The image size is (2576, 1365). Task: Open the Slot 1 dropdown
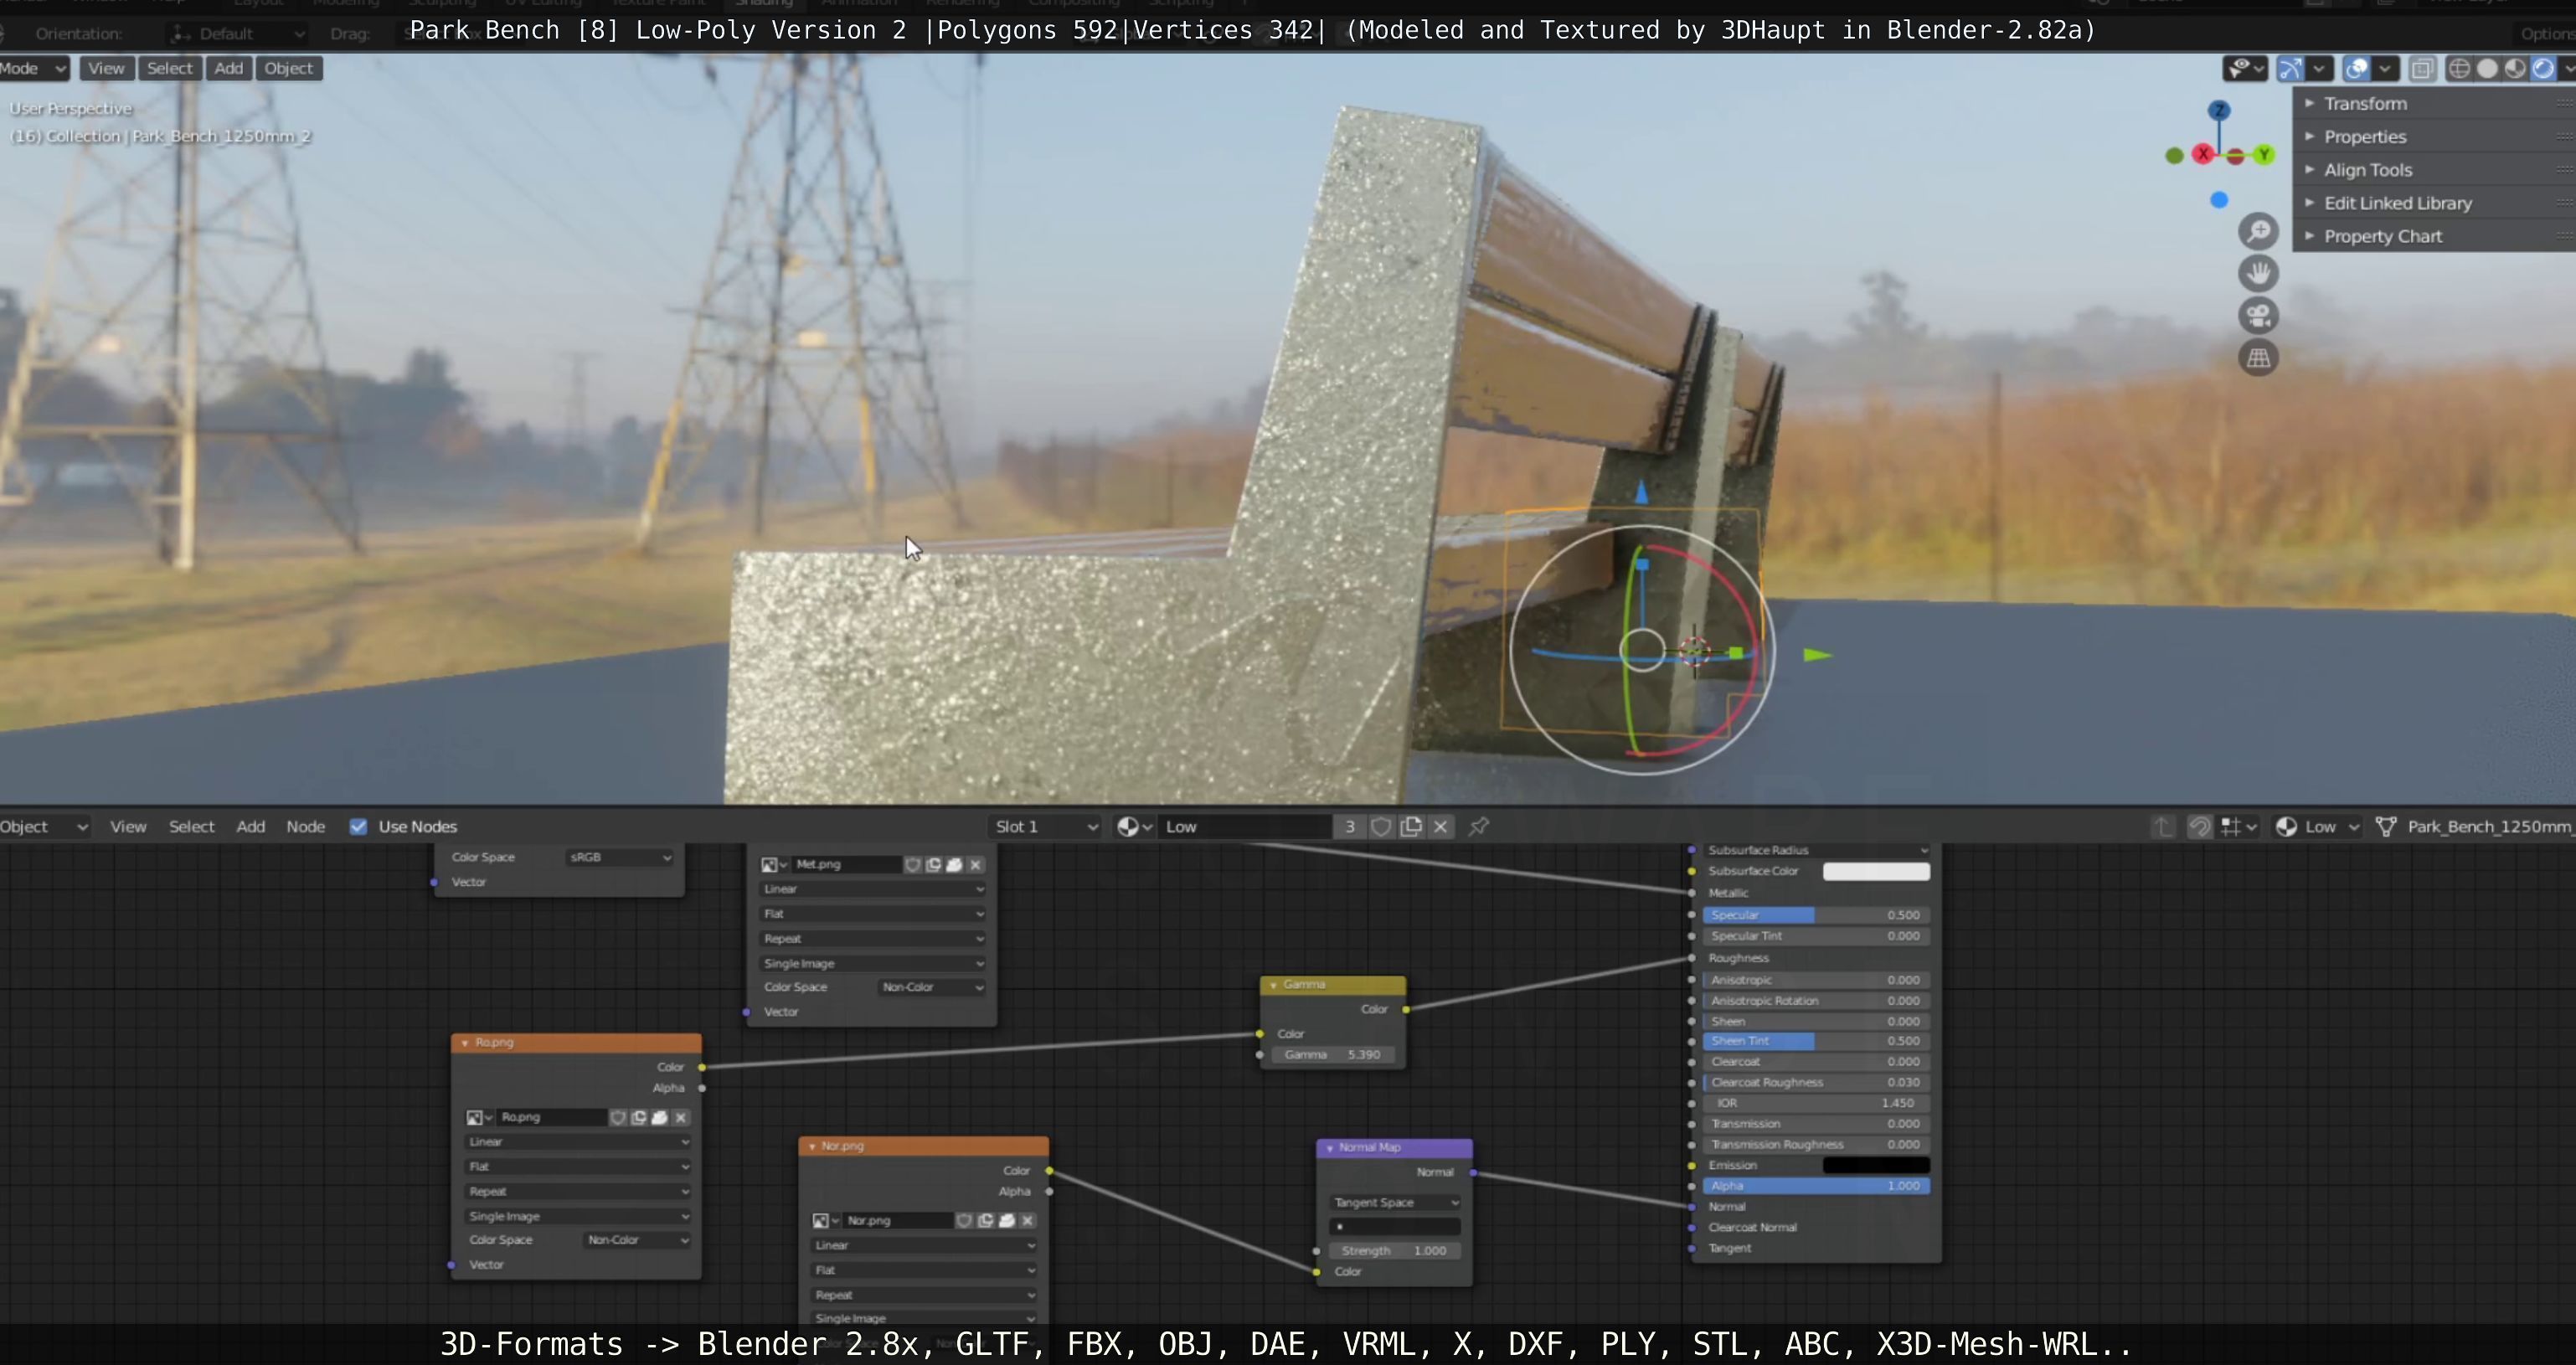pyautogui.click(x=1045, y=827)
